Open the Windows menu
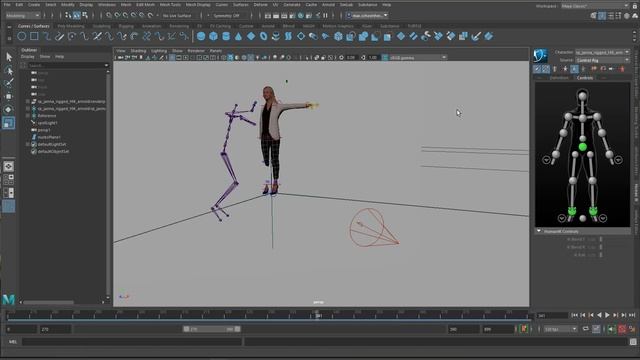 107,4
